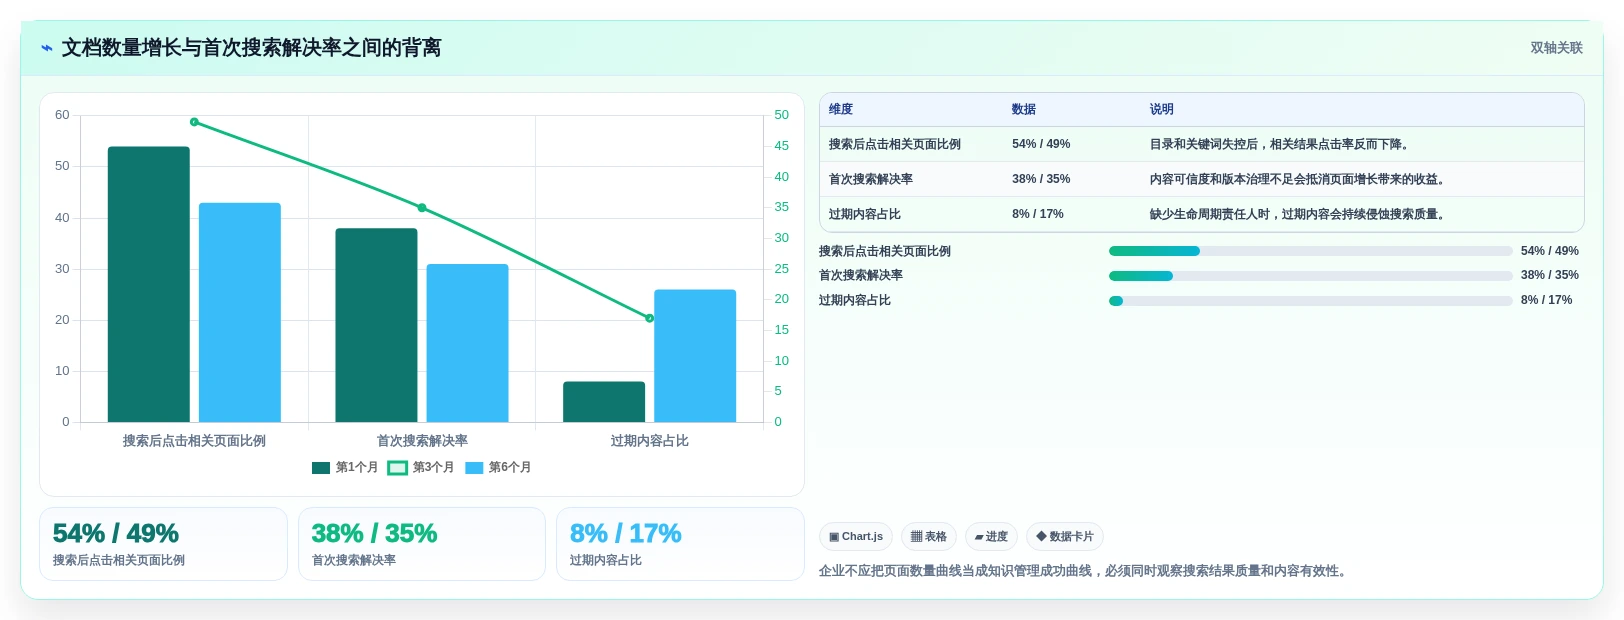Click the 数据卡片 tag chip
The width and height of the screenshot is (1624, 620).
1065,537
